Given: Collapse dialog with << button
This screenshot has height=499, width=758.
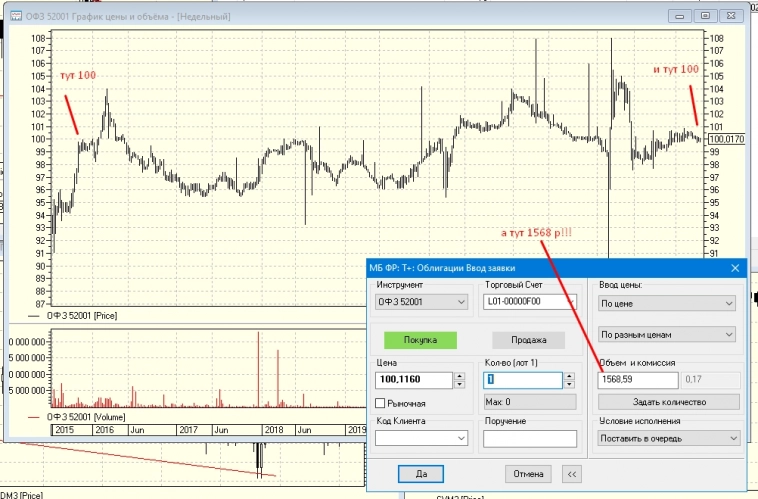Looking at the screenshot, I should pyautogui.click(x=572, y=474).
